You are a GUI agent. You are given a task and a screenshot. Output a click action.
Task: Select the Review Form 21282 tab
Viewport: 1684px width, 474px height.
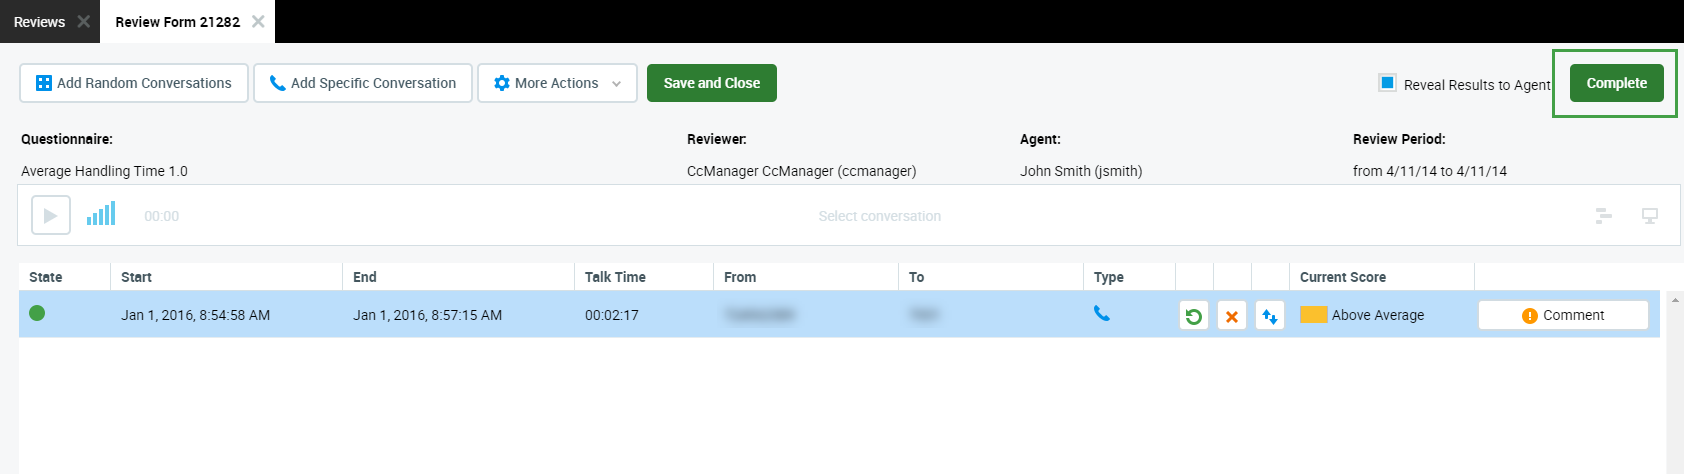click(177, 22)
